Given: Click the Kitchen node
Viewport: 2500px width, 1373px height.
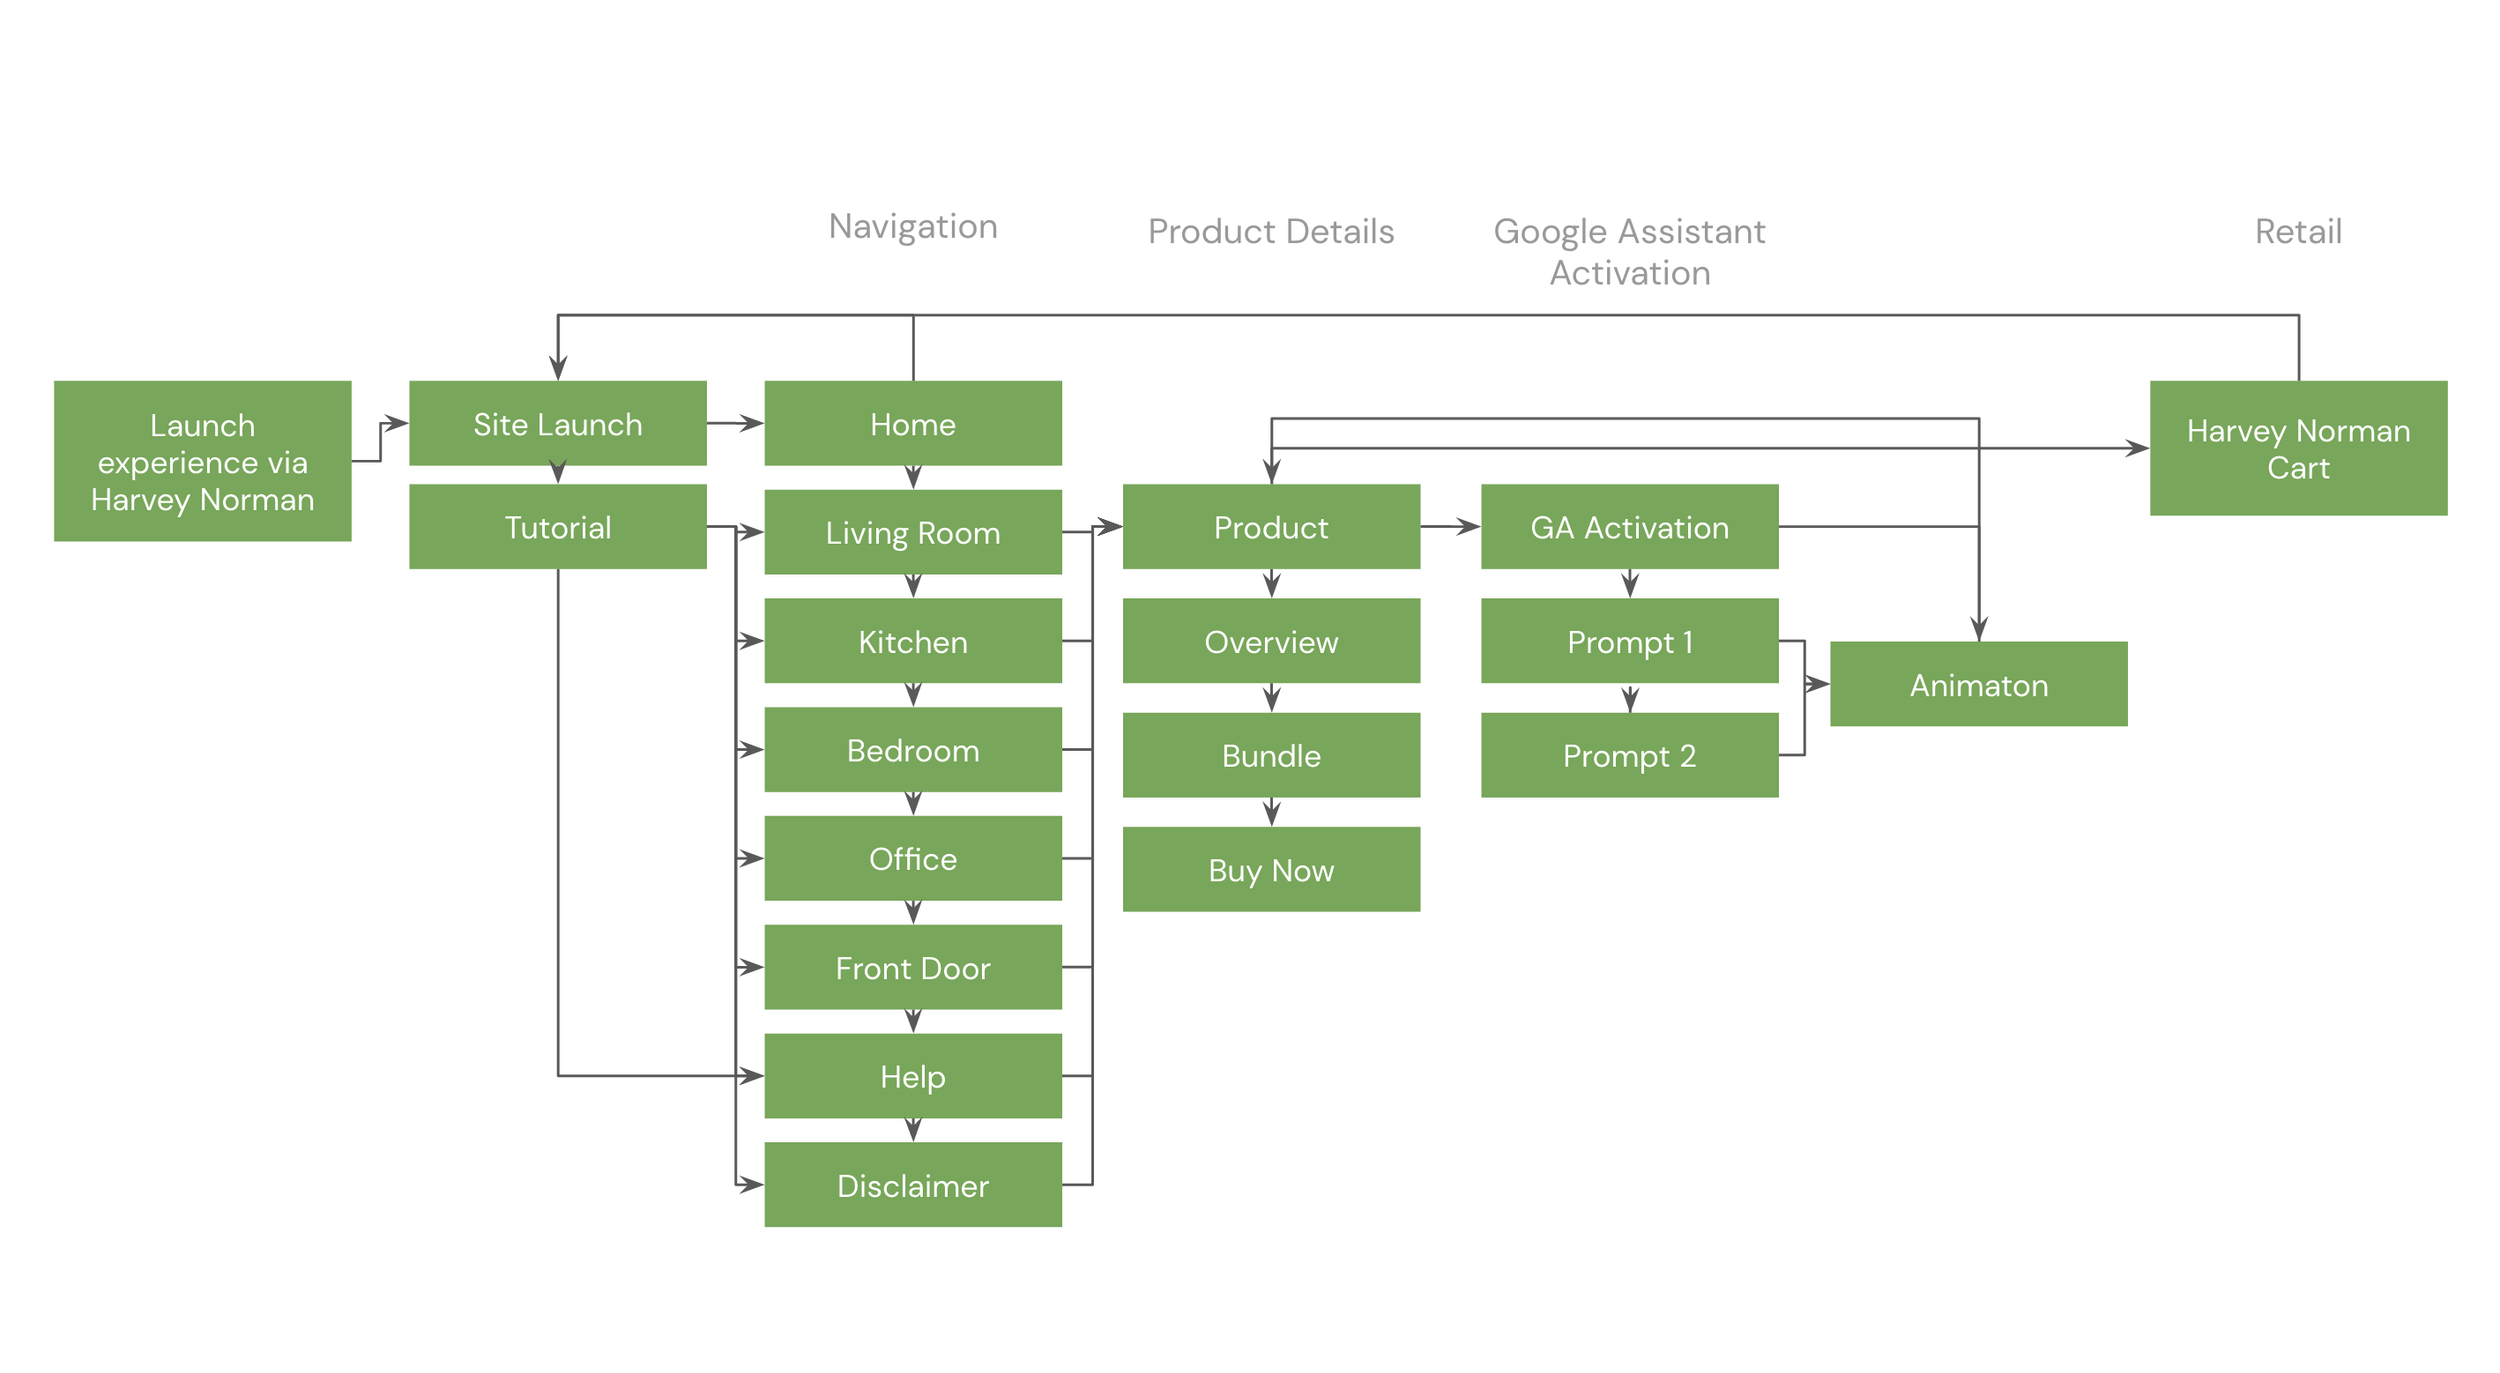Looking at the screenshot, I should click(912, 641).
